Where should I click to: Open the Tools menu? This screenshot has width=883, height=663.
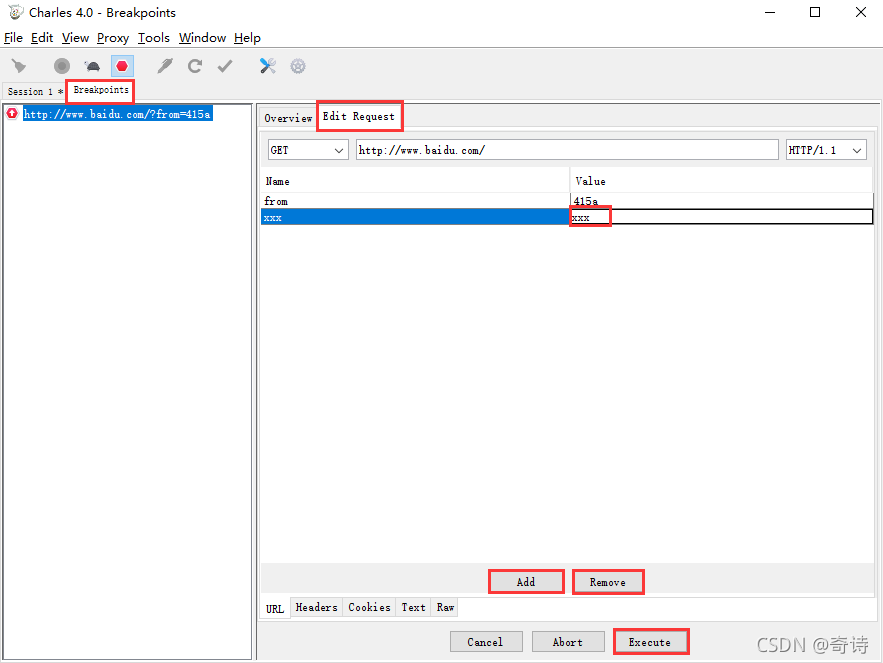coord(154,38)
